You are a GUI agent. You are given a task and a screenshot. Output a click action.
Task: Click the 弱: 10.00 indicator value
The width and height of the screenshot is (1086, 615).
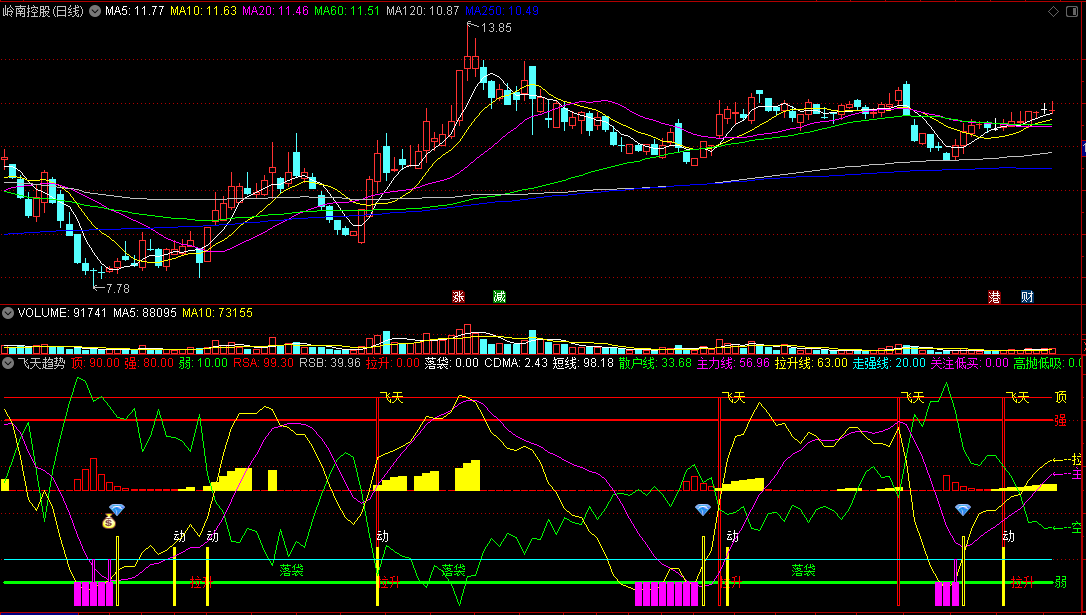(203, 363)
